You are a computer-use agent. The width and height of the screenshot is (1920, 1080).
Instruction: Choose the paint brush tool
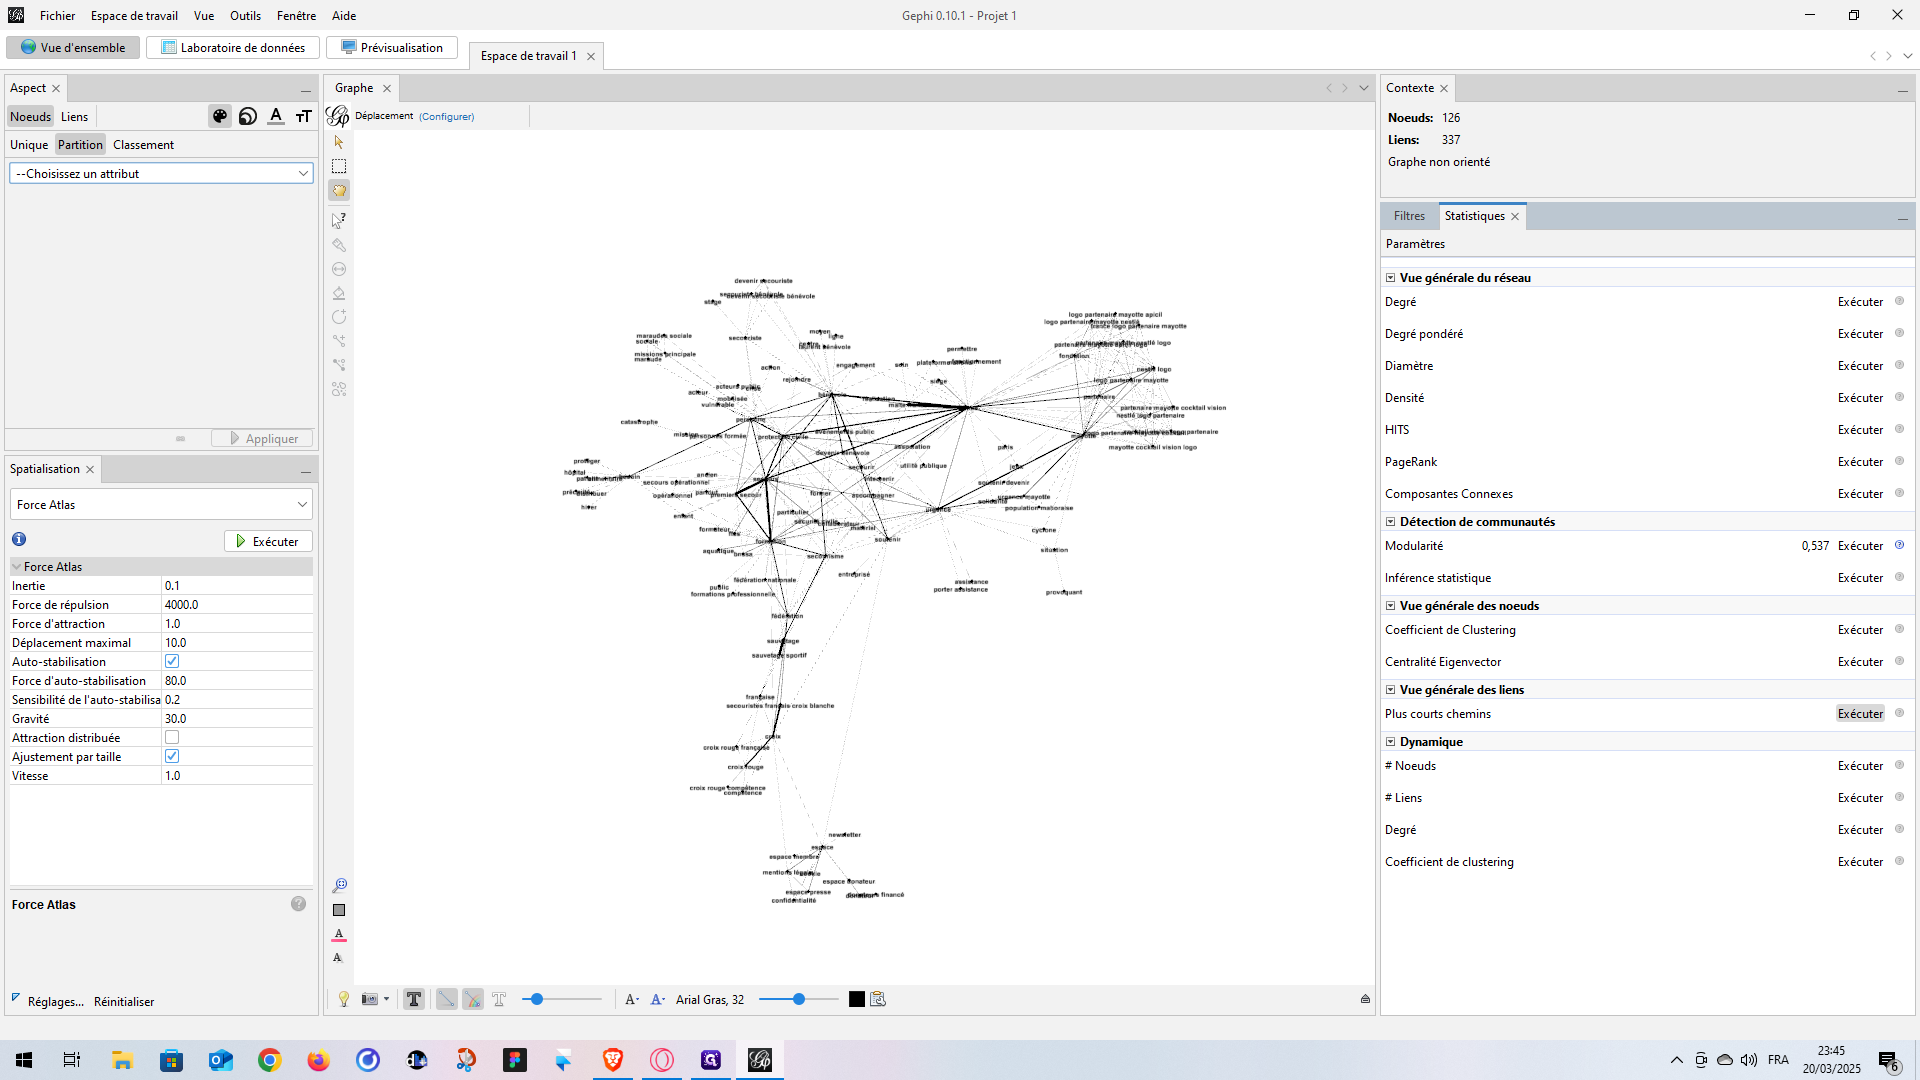pyautogui.click(x=339, y=245)
